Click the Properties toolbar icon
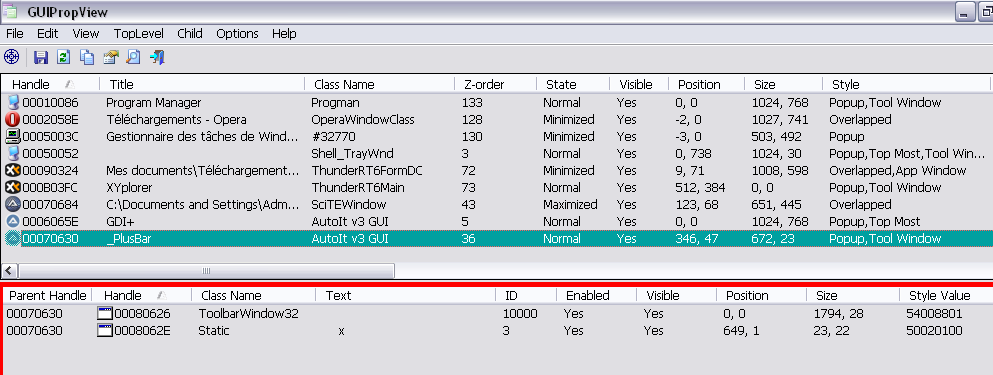 [110, 58]
